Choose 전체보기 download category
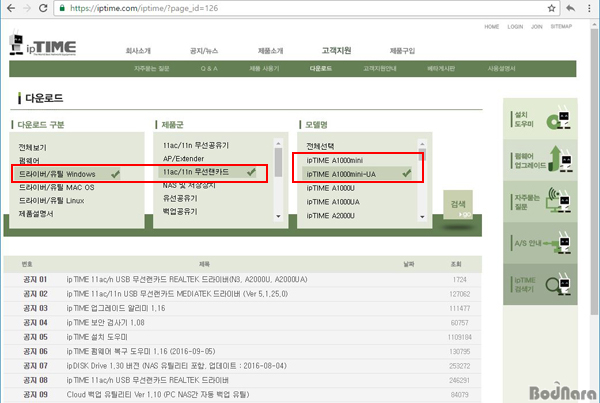 (33, 147)
